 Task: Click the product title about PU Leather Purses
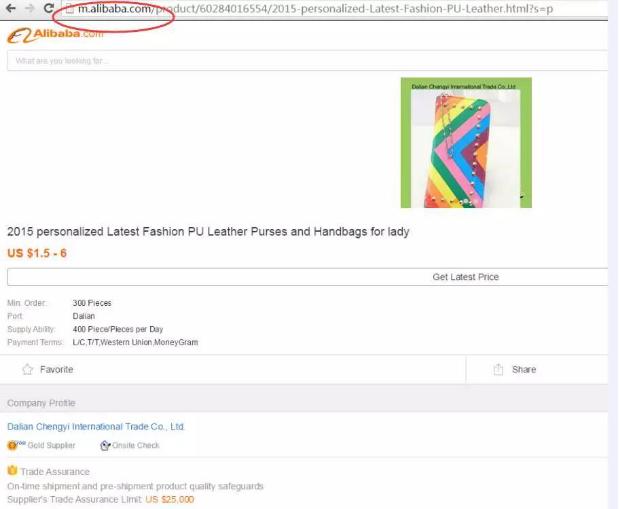point(208,231)
